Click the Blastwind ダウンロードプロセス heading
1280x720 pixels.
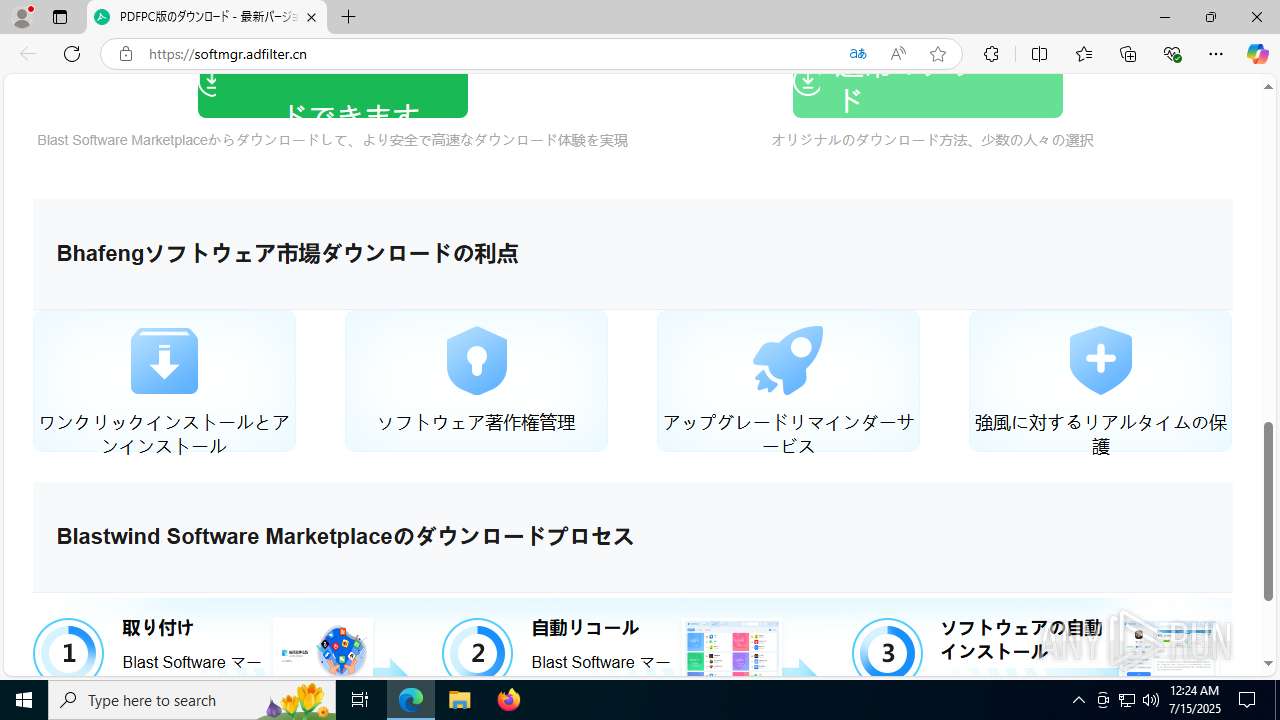coord(345,536)
